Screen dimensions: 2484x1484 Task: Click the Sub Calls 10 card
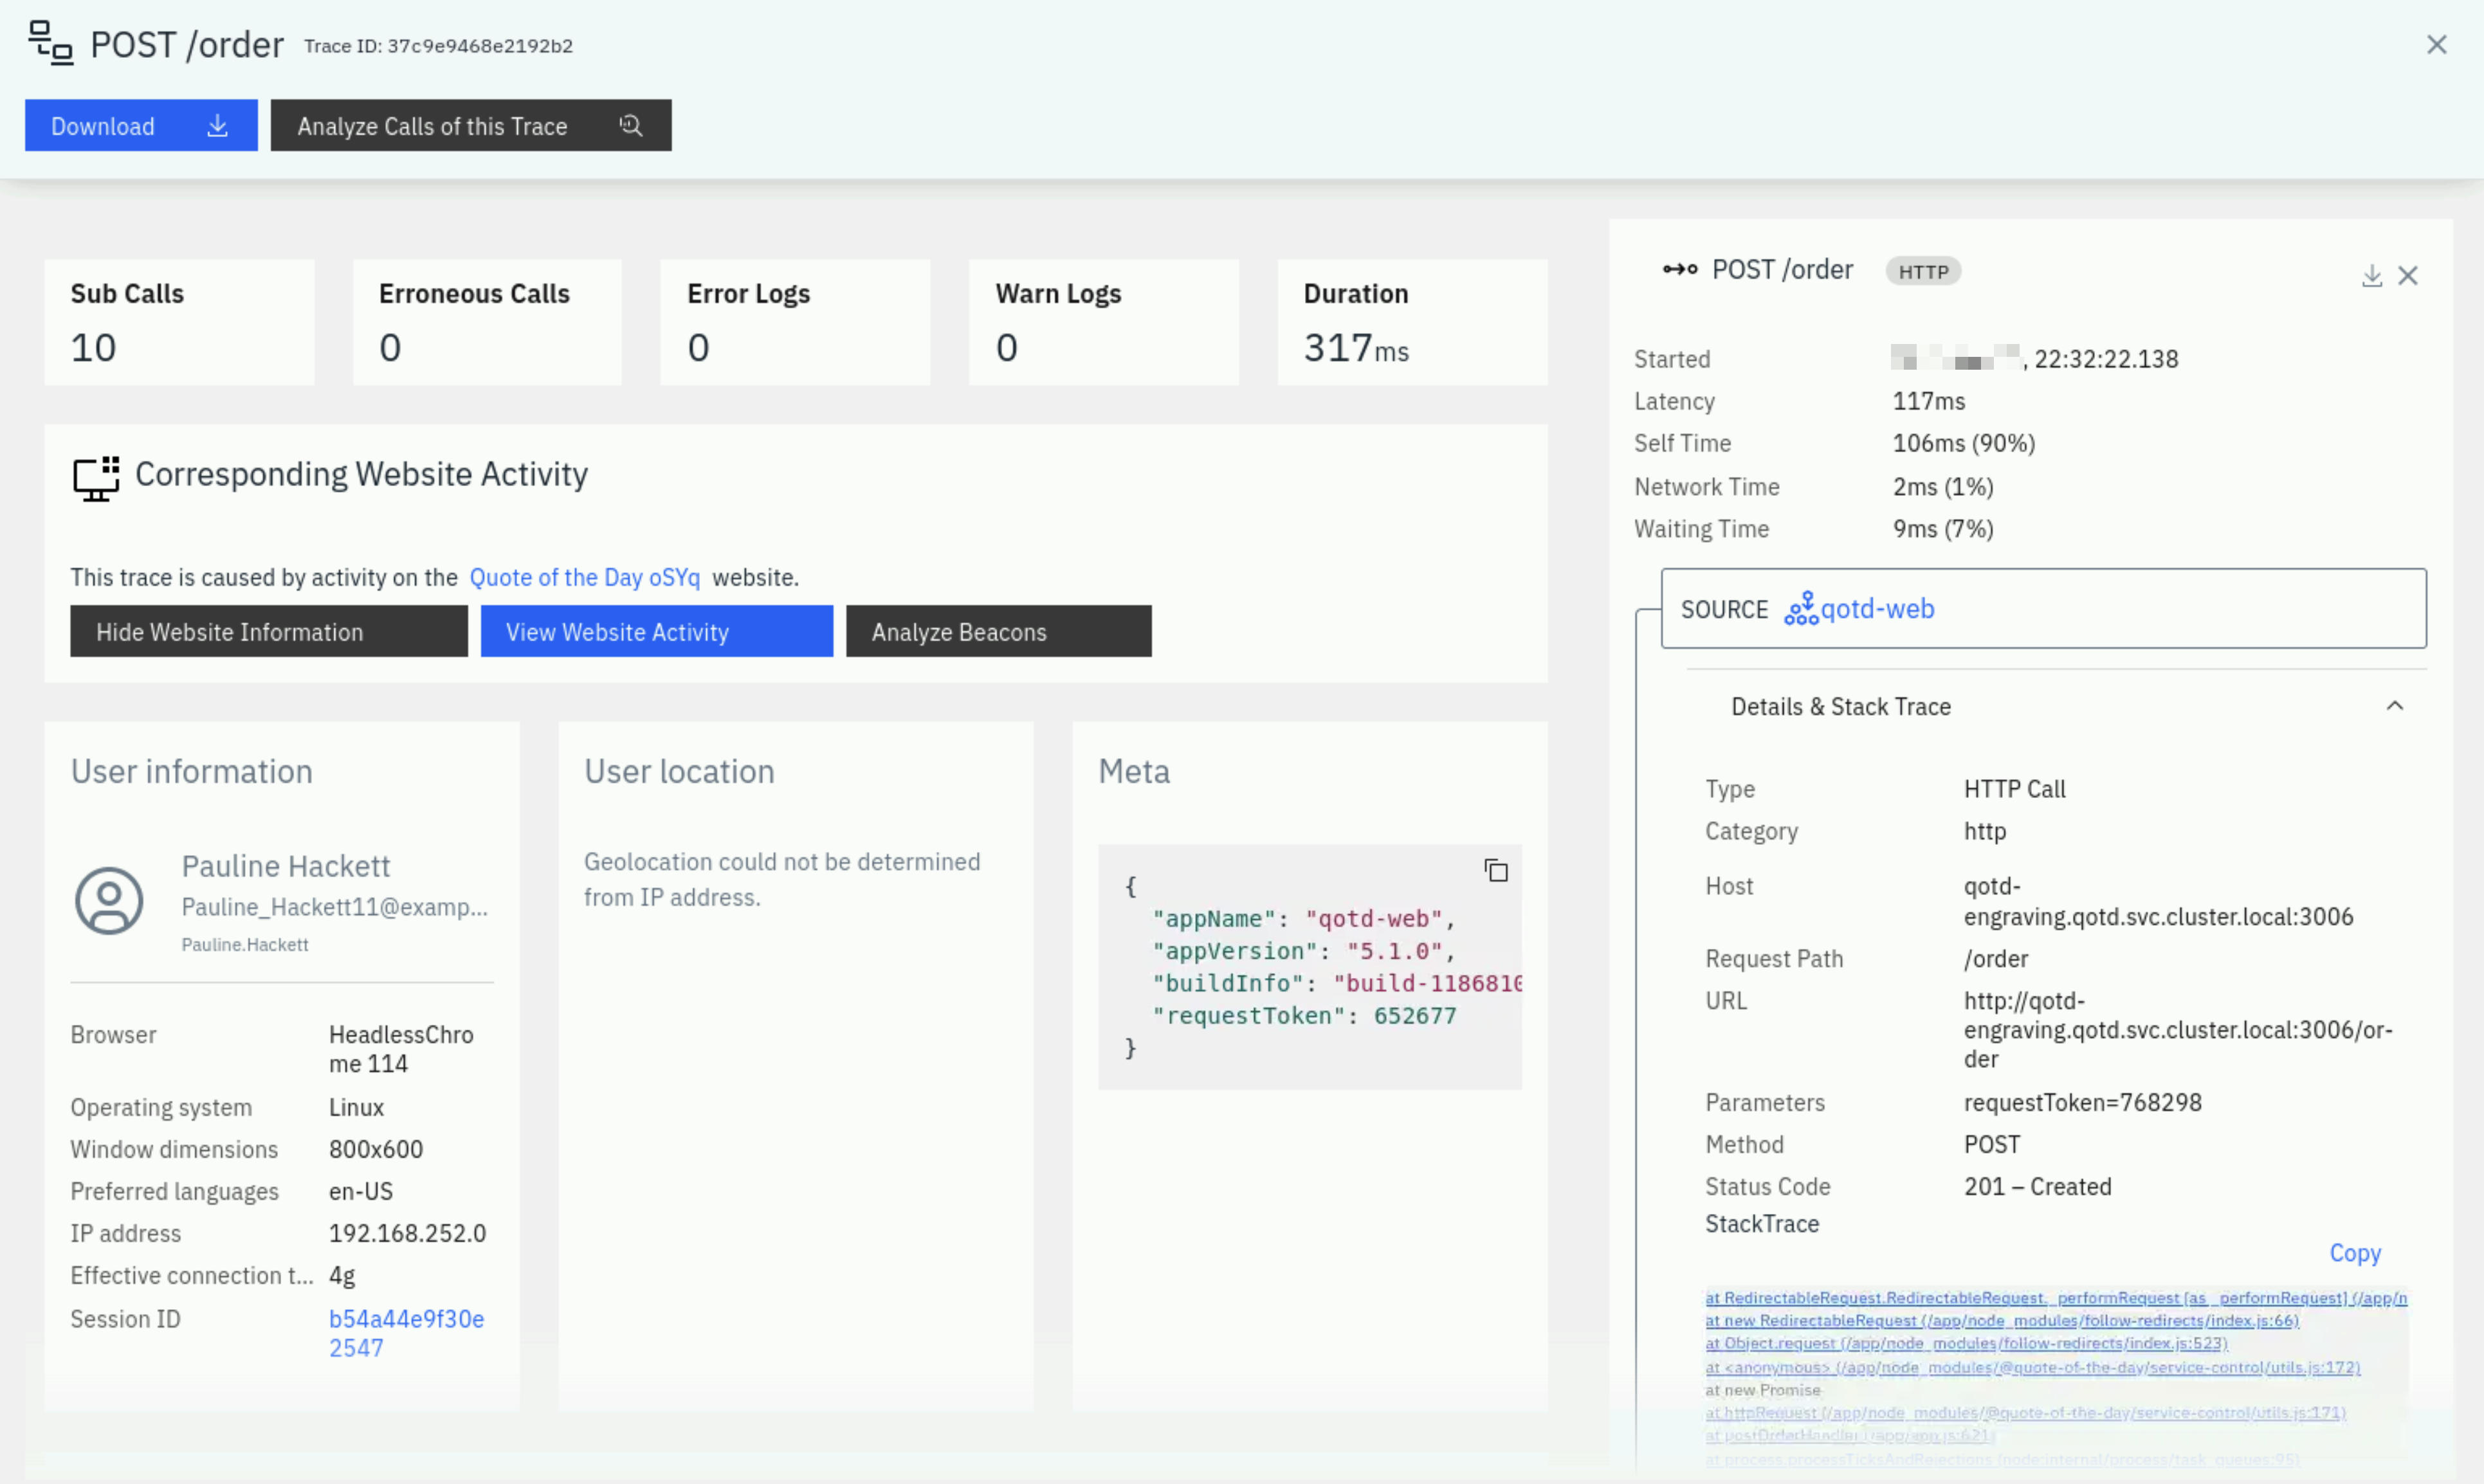click(x=179, y=322)
